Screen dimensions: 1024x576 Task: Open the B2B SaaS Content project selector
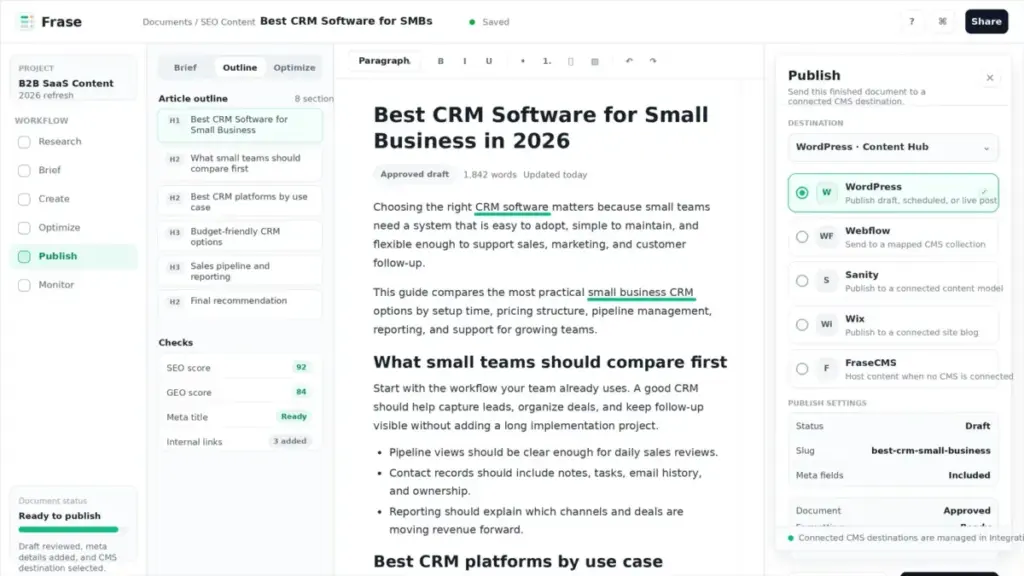pyautogui.click(x=73, y=78)
